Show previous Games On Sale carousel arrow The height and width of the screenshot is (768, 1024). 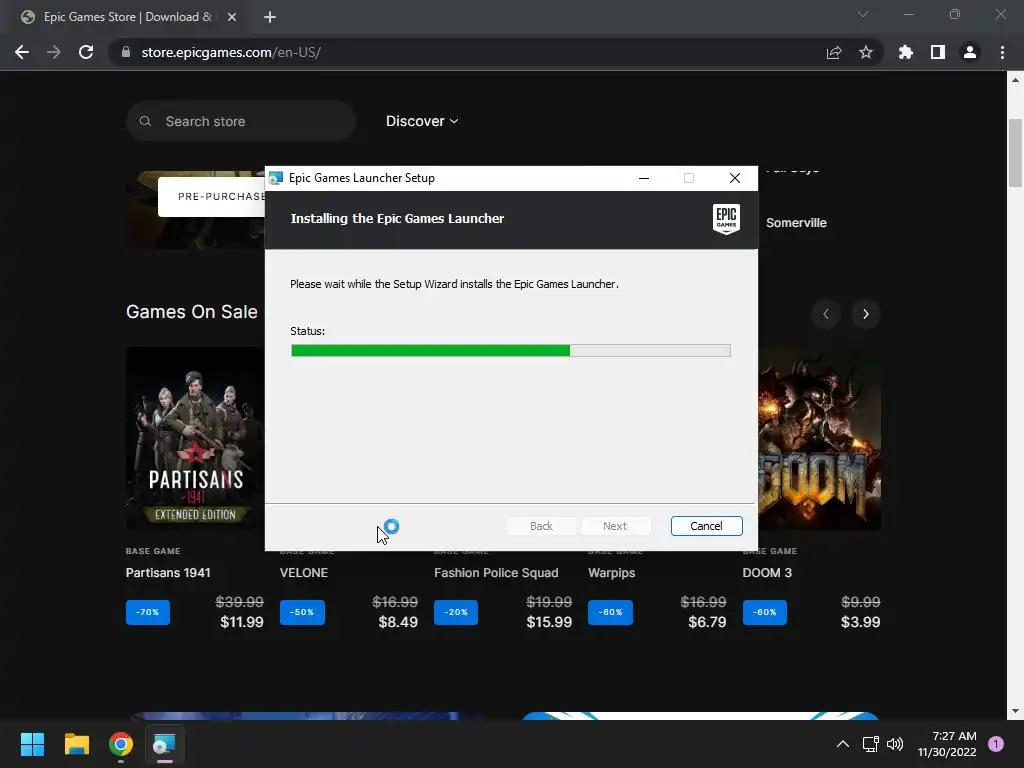coord(825,314)
